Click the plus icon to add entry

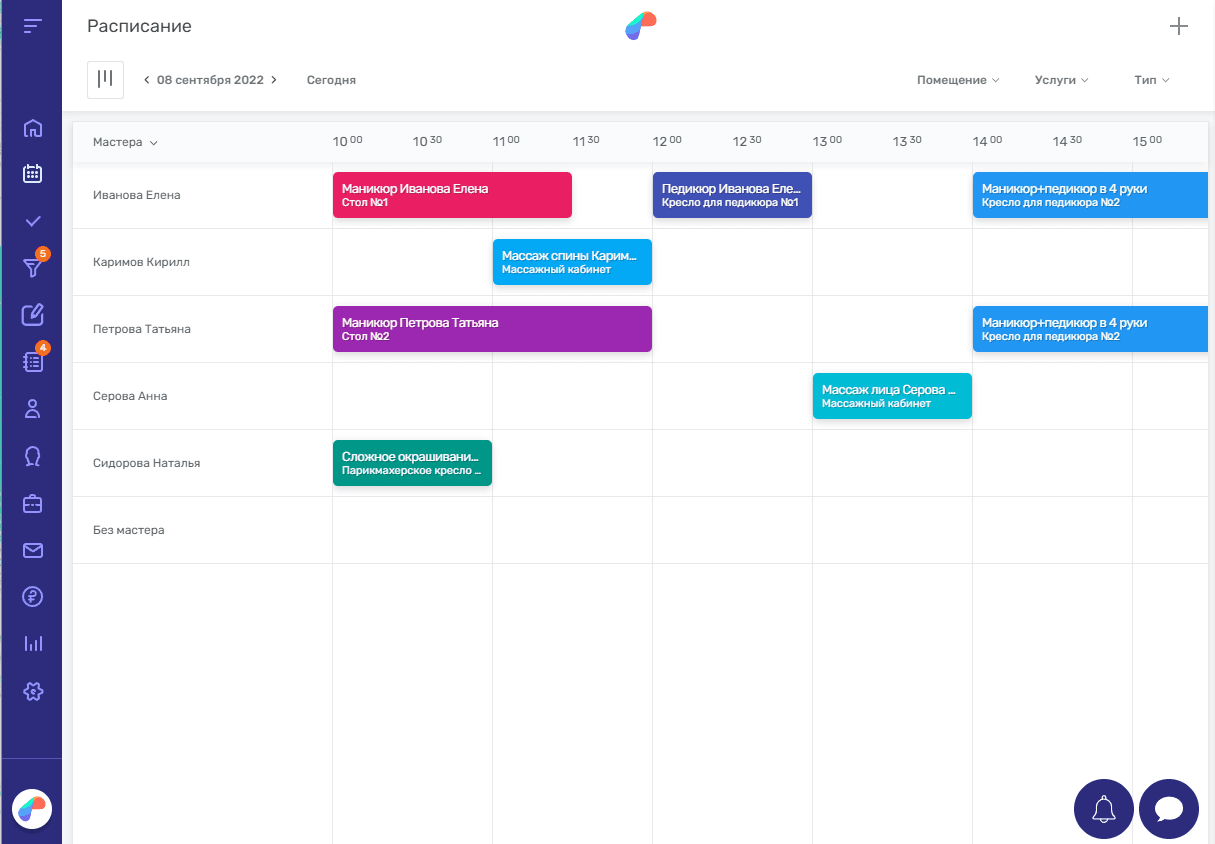(x=1179, y=27)
